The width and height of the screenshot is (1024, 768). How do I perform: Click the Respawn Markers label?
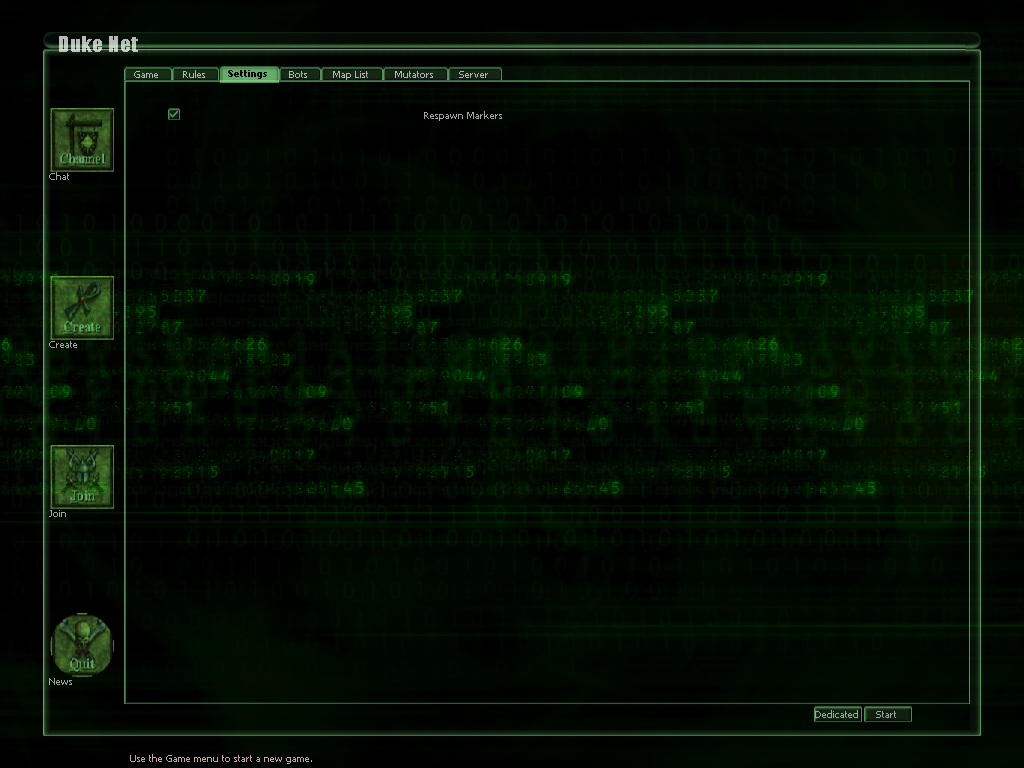tap(462, 116)
